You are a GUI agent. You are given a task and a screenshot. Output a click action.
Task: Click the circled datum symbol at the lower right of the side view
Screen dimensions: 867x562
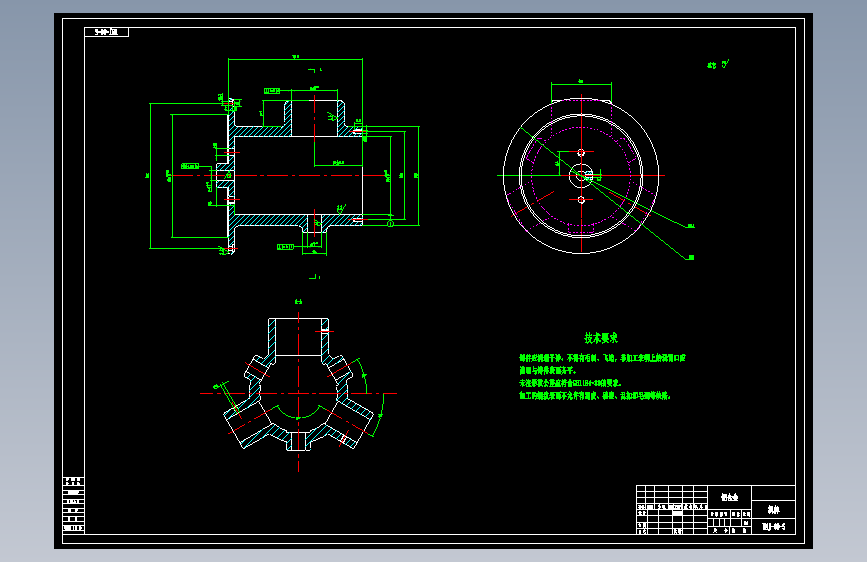tap(390, 223)
